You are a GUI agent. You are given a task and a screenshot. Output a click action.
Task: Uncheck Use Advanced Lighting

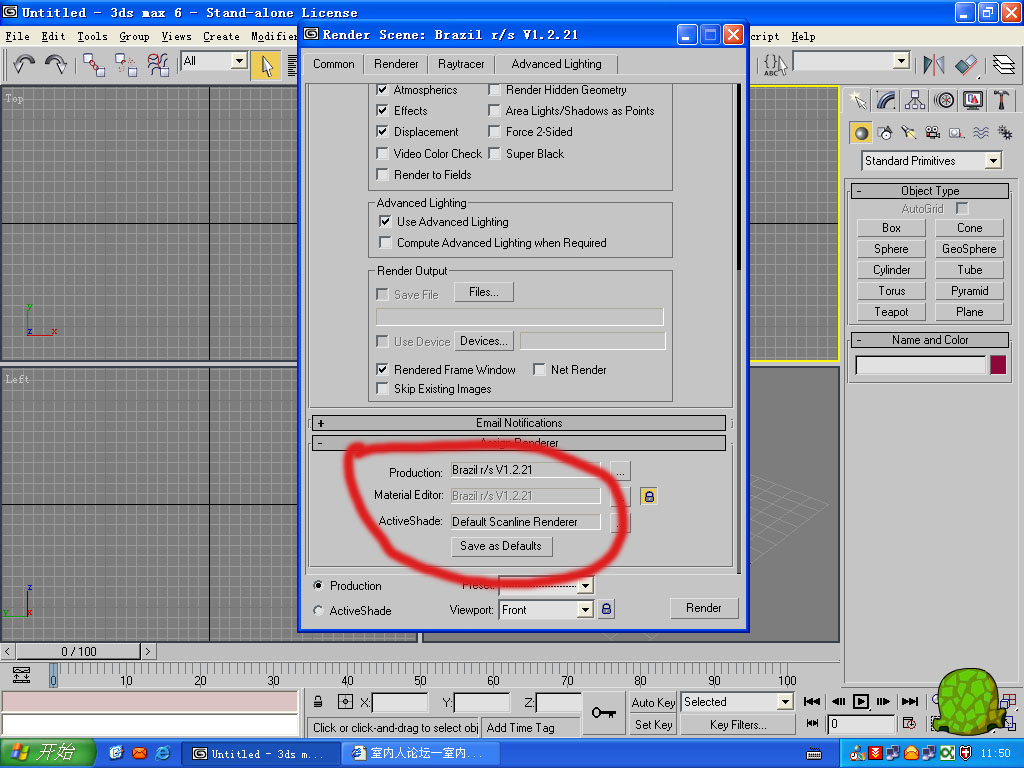(x=385, y=221)
